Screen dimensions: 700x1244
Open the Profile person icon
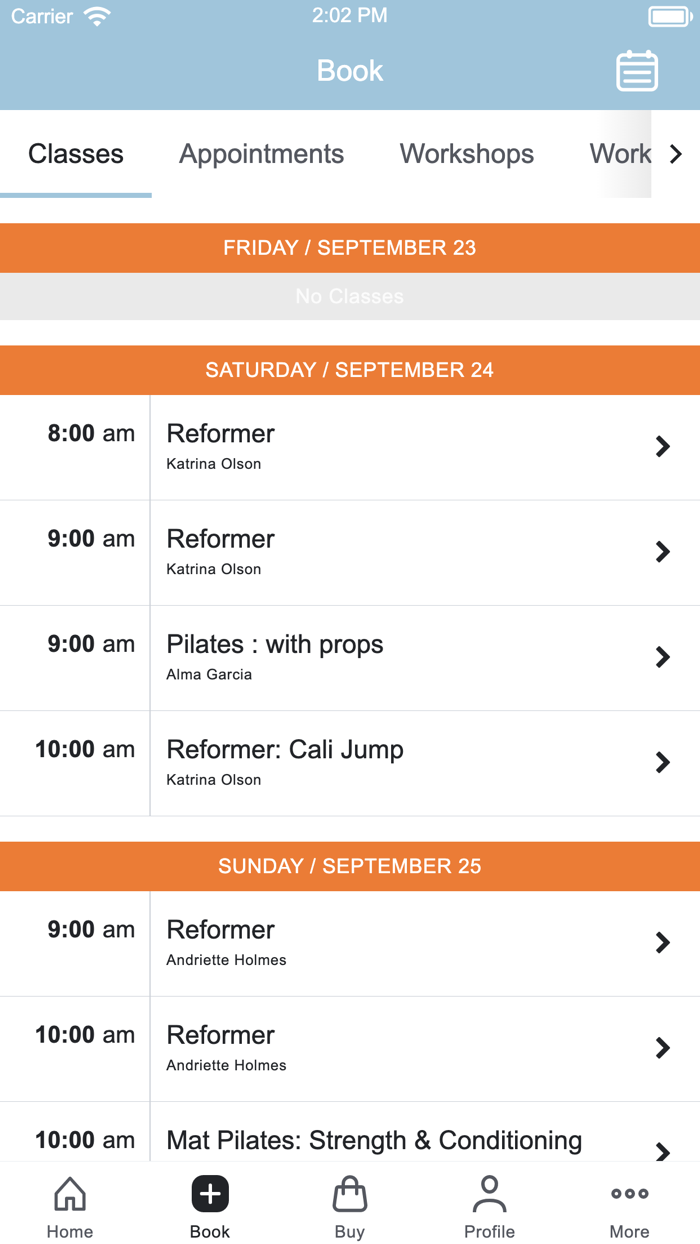(x=490, y=1194)
